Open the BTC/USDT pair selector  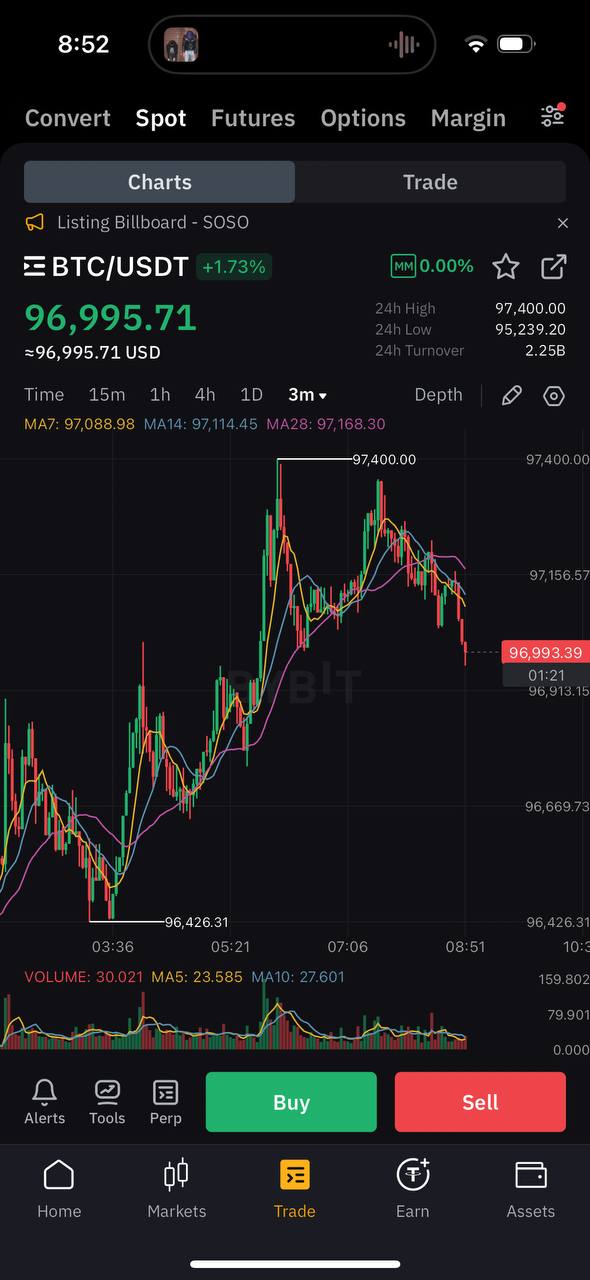click(106, 266)
